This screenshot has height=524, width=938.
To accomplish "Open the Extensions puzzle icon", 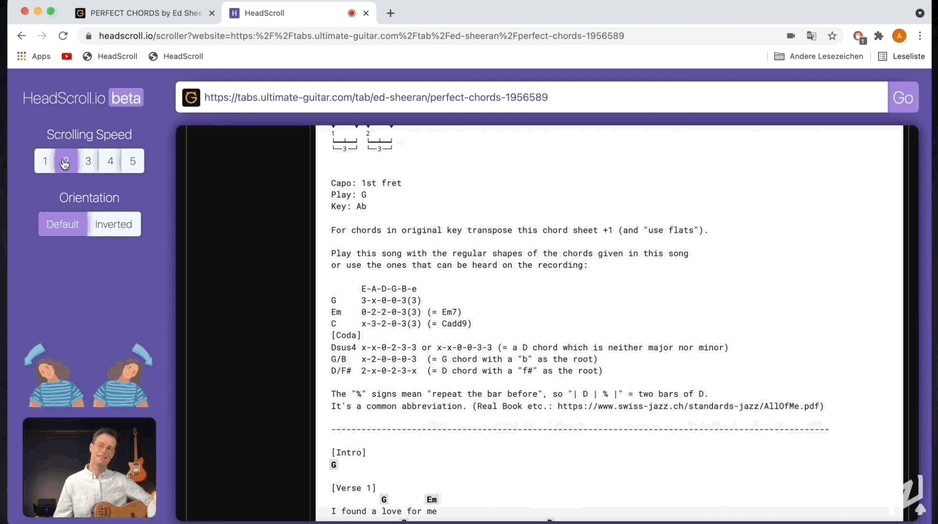I will 879,36.
